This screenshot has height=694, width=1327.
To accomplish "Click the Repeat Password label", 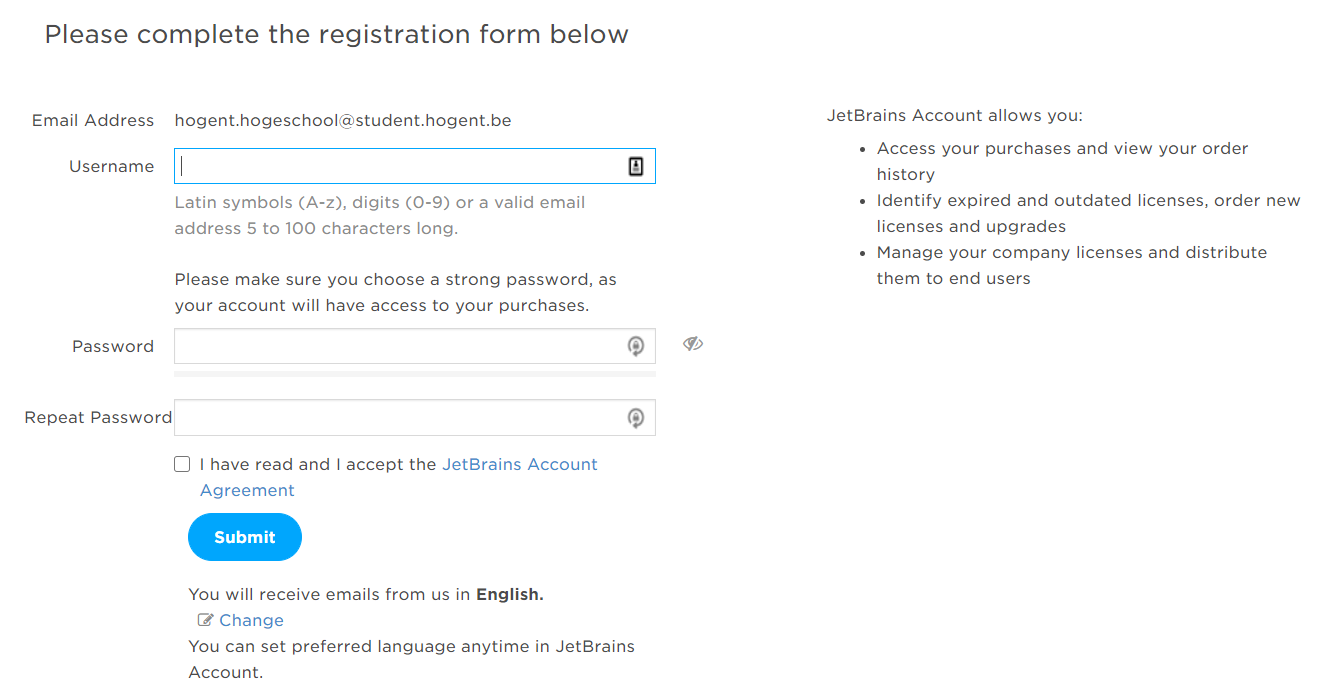I will 98,418.
